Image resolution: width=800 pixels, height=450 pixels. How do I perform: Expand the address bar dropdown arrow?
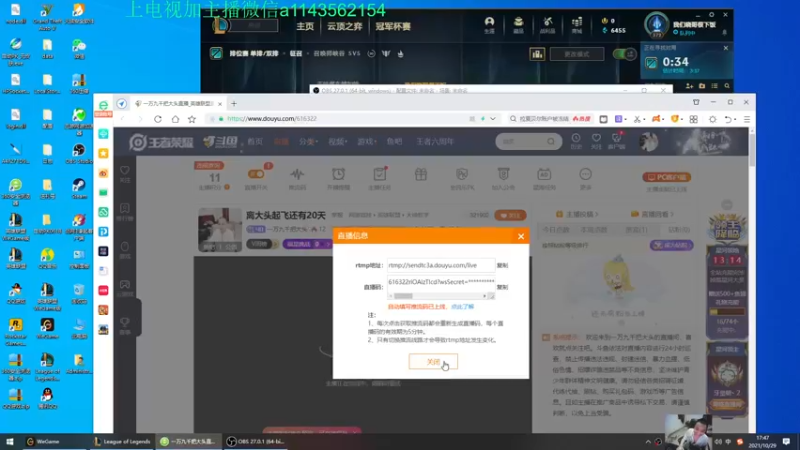493,119
